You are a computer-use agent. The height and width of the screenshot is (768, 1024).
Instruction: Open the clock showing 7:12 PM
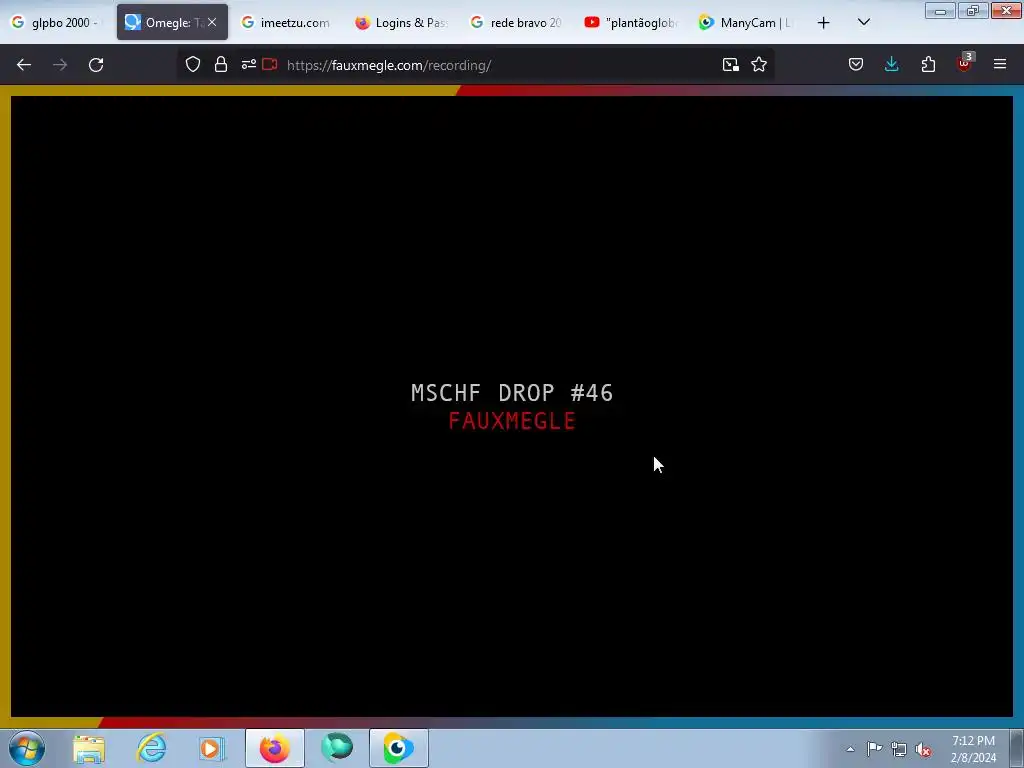tap(973, 749)
